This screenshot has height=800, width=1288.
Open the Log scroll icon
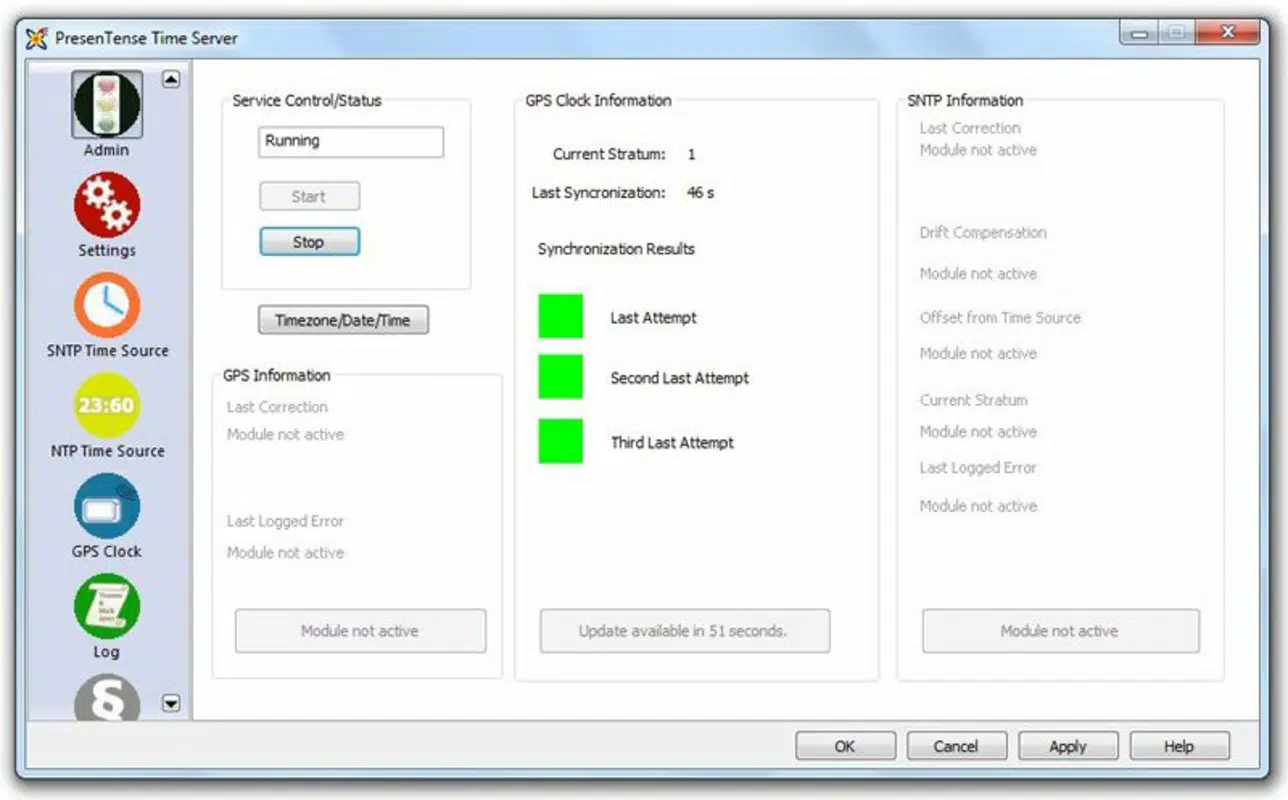pyautogui.click(x=107, y=605)
